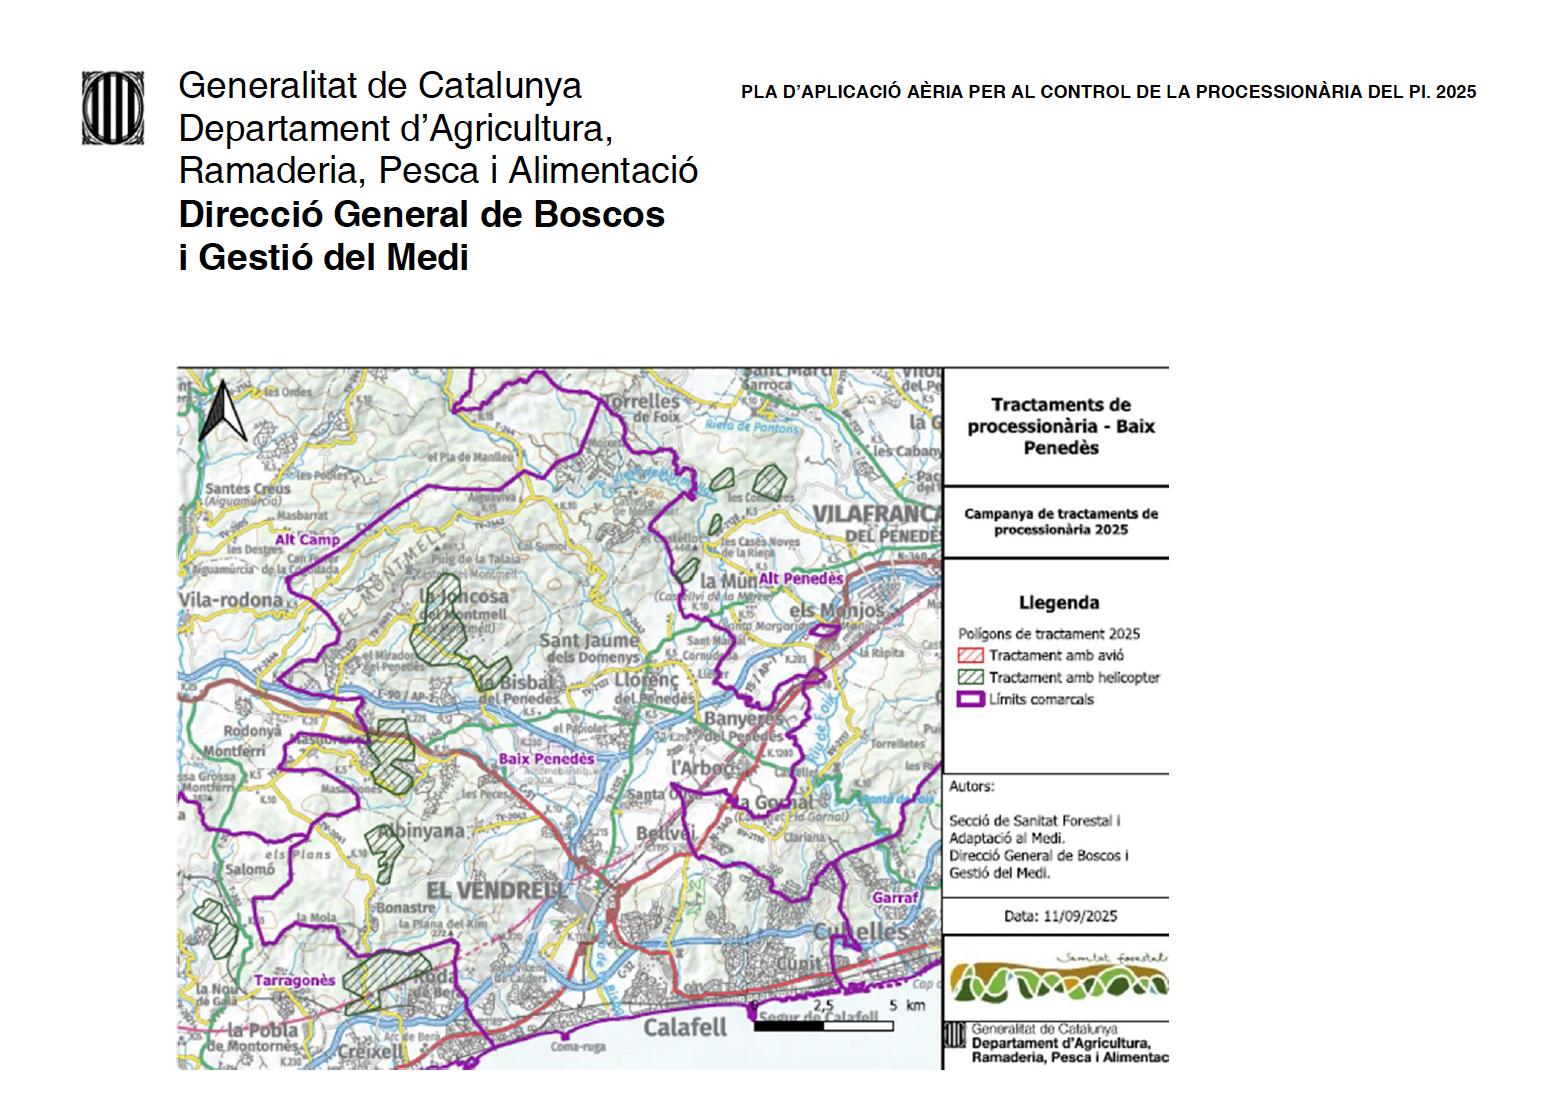
Task: Click the Llegenda heading
Action: (1058, 603)
